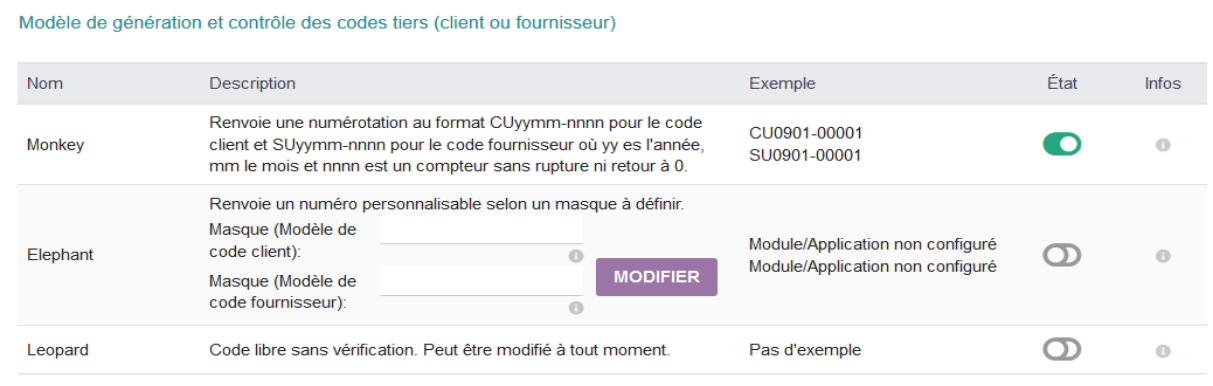Open the info icon for the Monkey model

[1163, 145]
